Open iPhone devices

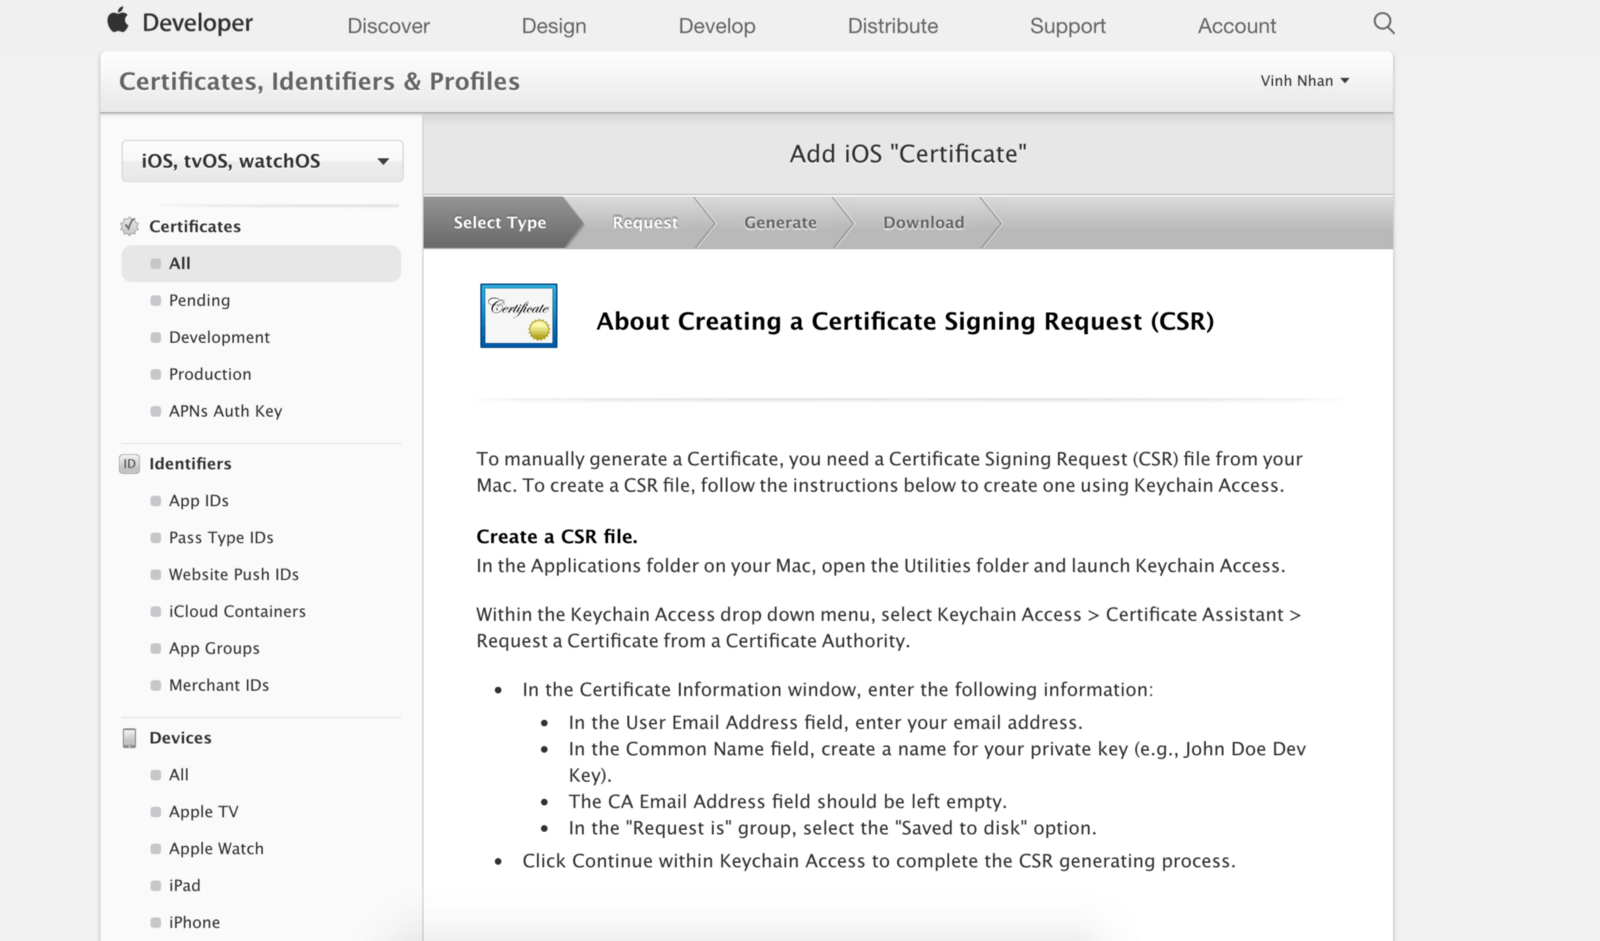pos(194,923)
